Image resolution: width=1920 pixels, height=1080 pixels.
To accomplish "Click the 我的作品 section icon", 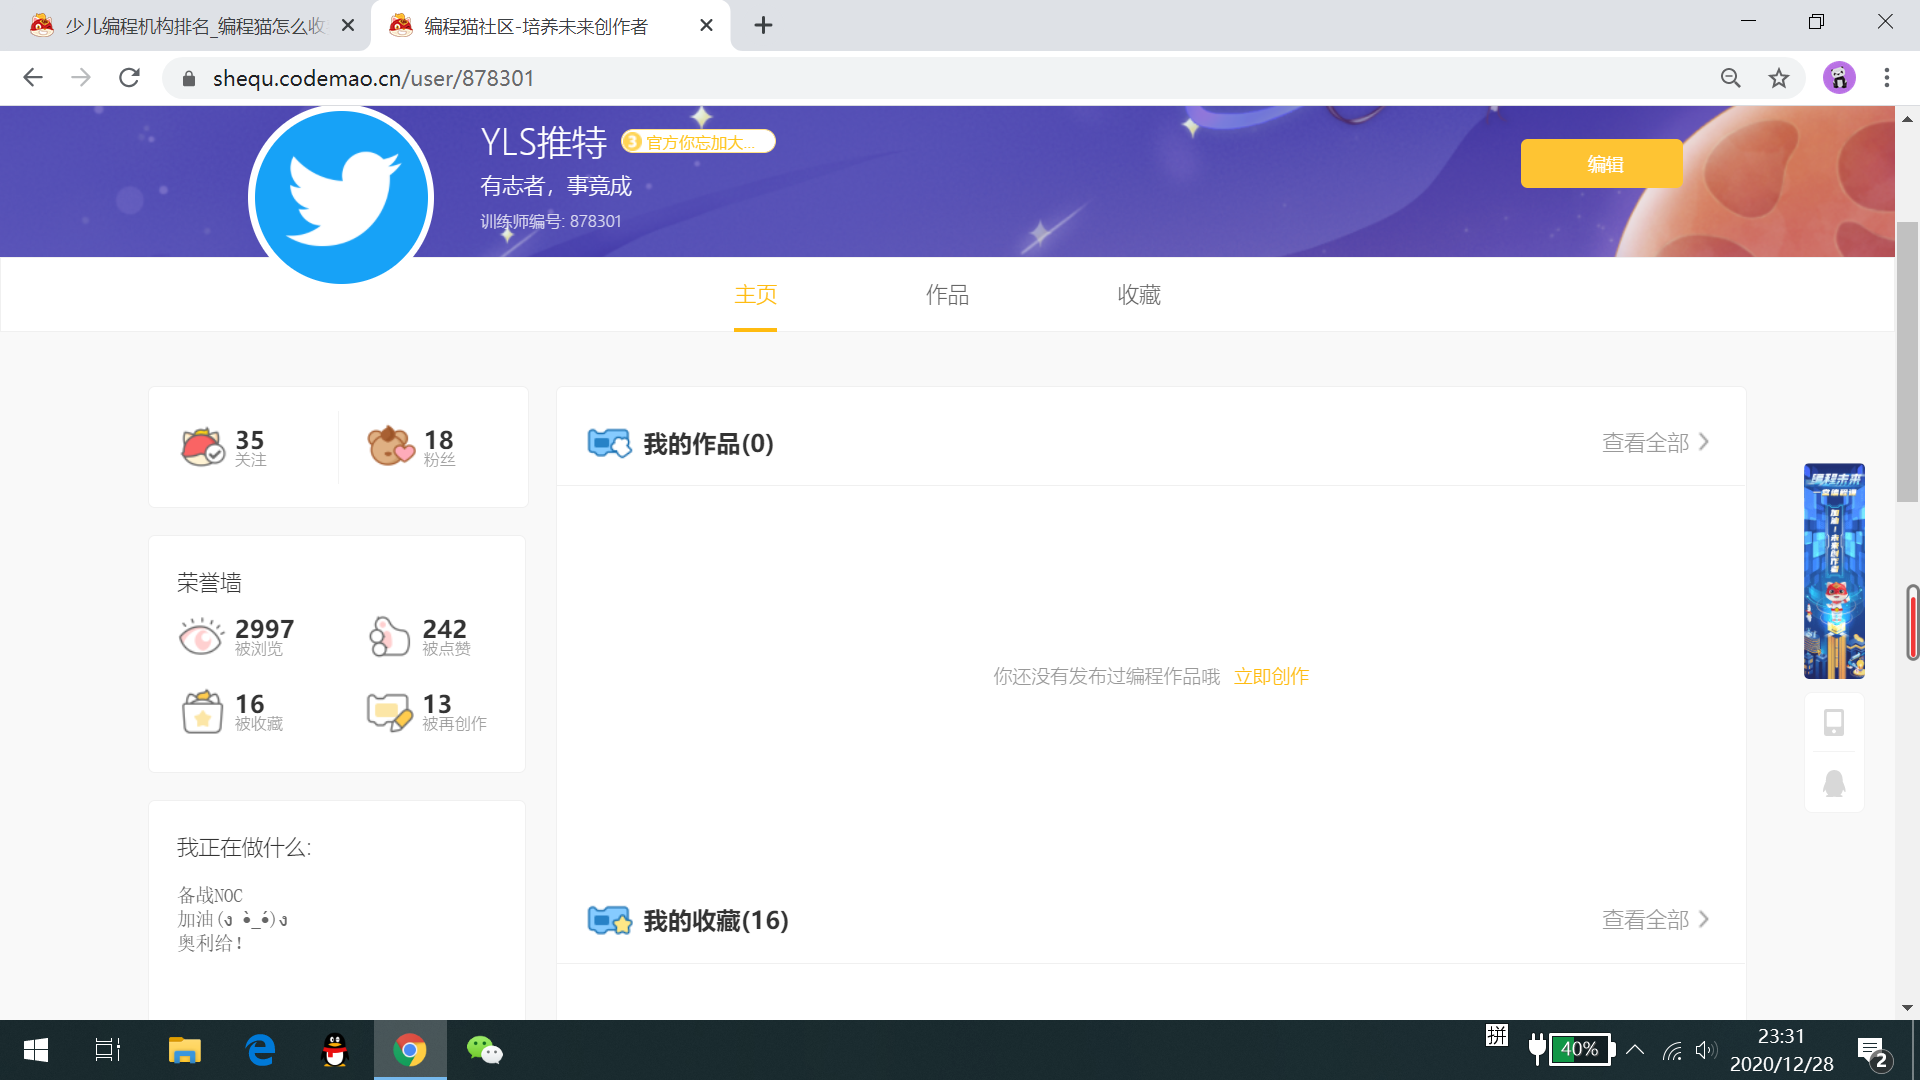I will point(609,443).
